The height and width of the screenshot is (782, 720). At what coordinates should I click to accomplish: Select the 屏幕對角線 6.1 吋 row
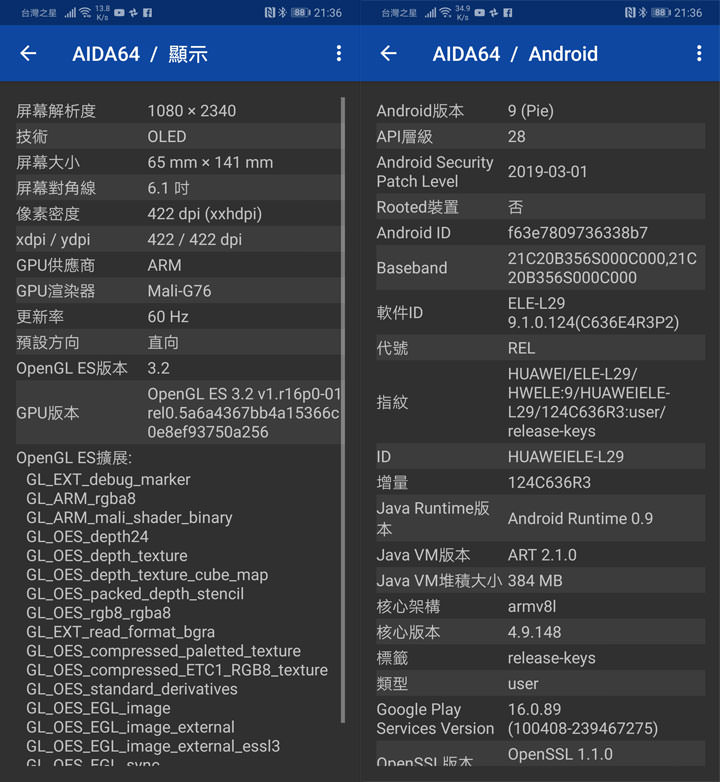[x=178, y=188]
